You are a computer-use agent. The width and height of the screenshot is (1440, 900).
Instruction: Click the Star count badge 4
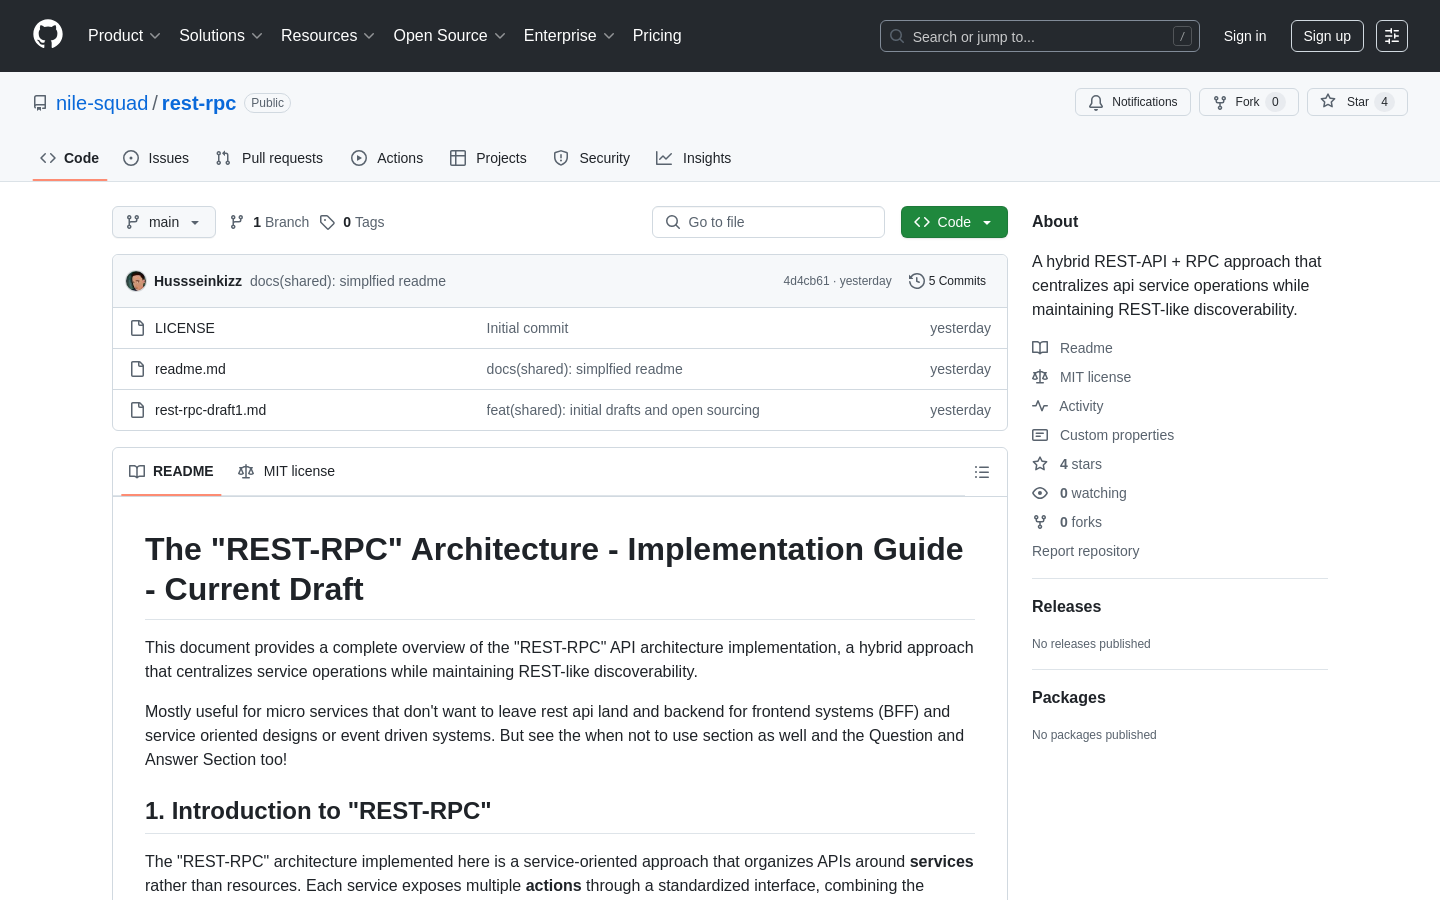pos(1384,102)
